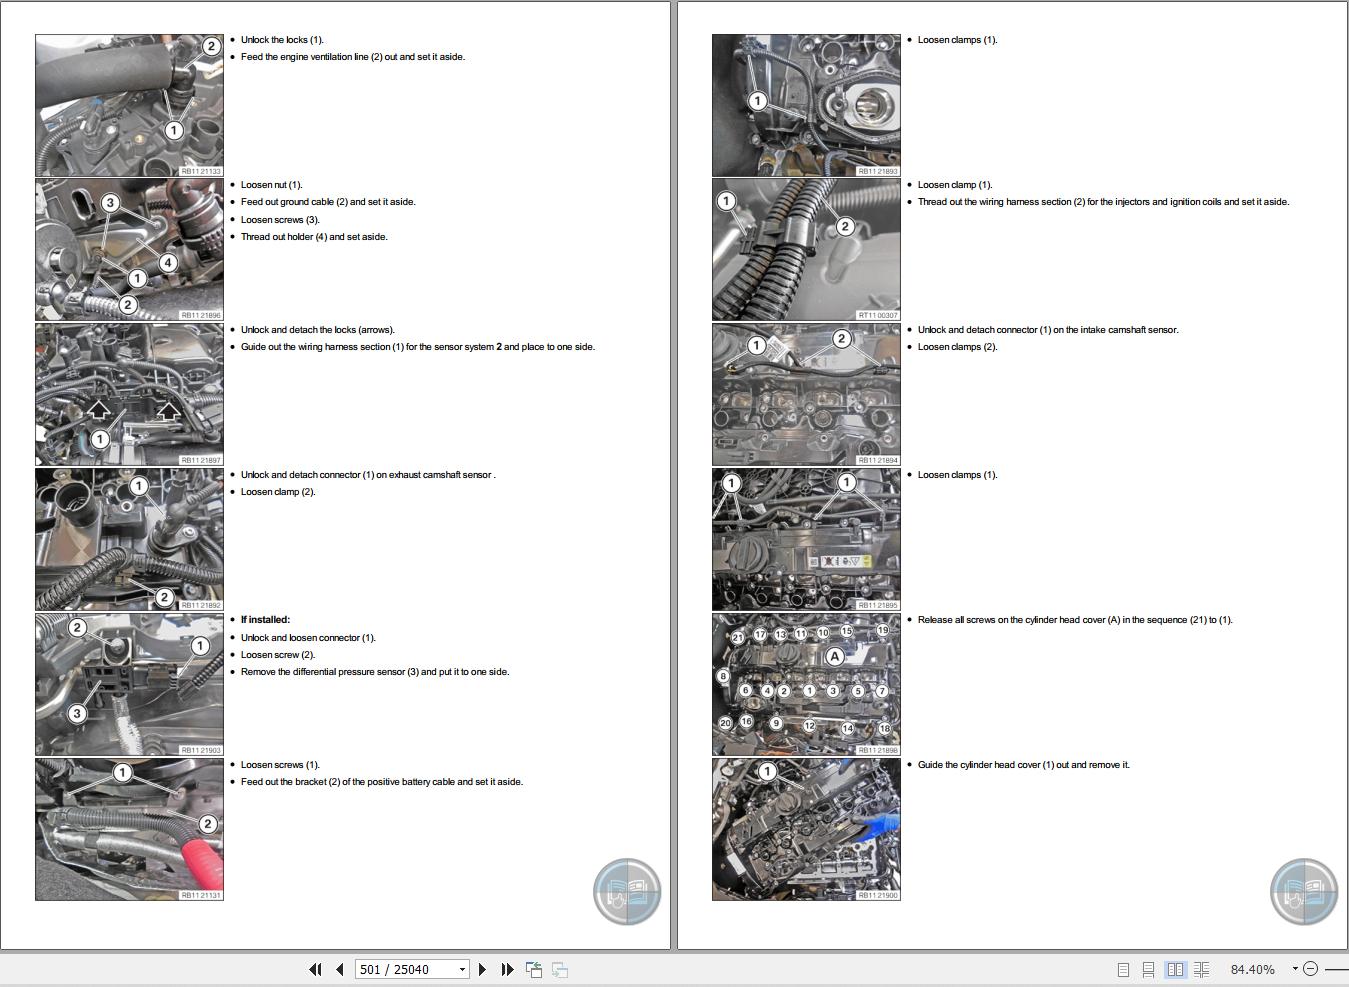Click the zoom slider track
Viewport: 1349px width, 987px height.
(x=1336, y=969)
